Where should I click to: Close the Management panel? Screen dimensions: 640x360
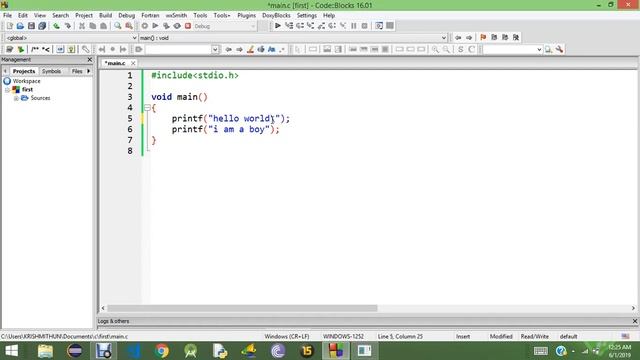(x=90, y=60)
